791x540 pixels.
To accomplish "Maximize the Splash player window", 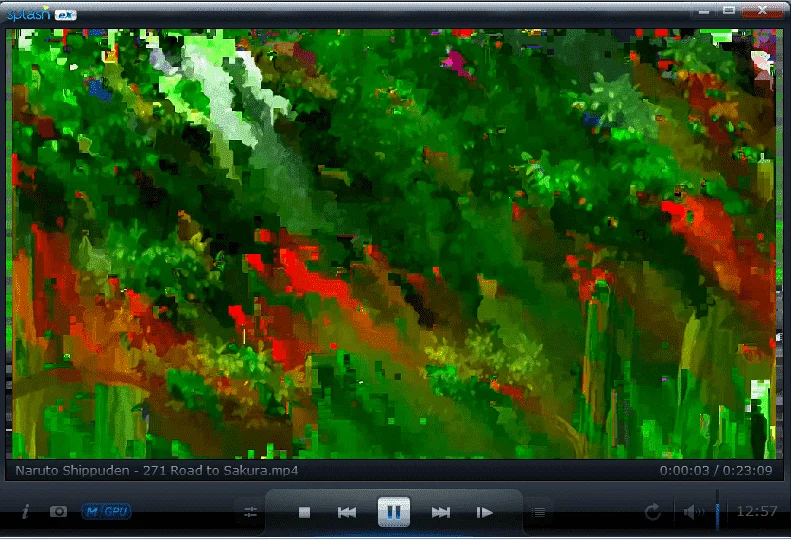I will click(x=728, y=11).
